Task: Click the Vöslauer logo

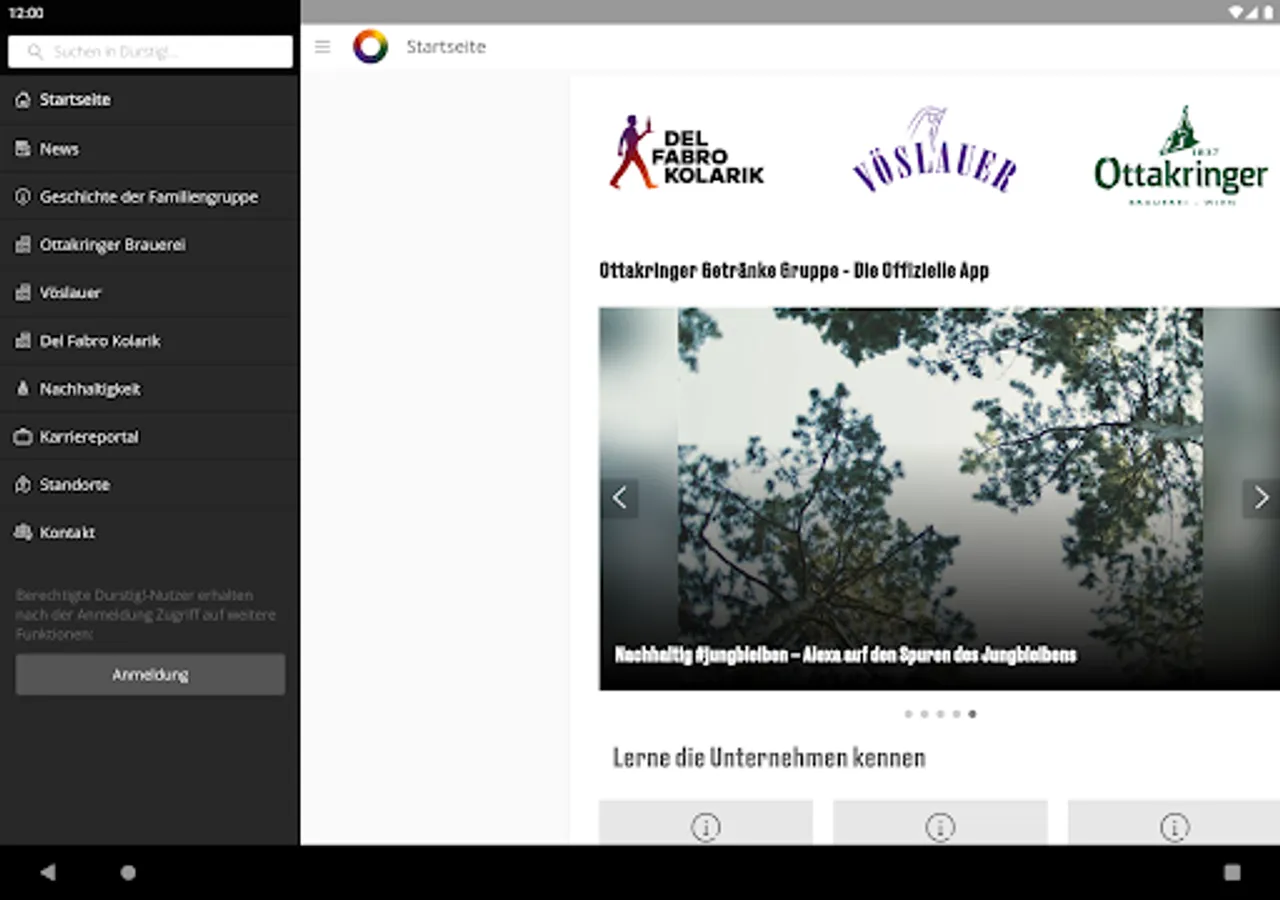Action: tap(934, 150)
